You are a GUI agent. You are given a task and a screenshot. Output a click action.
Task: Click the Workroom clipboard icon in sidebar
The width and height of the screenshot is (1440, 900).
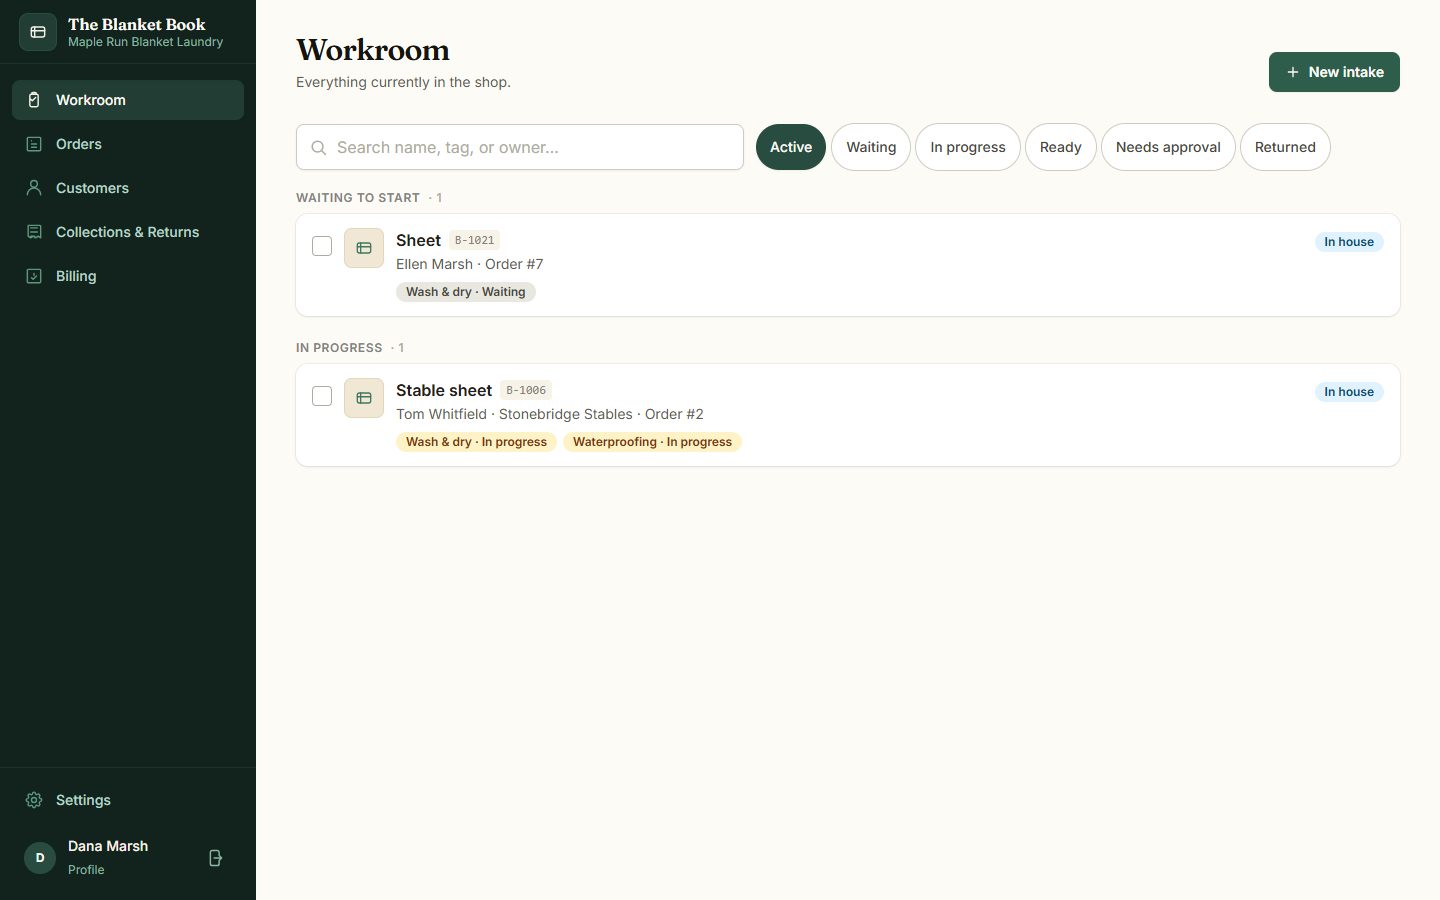click(34, 100)
